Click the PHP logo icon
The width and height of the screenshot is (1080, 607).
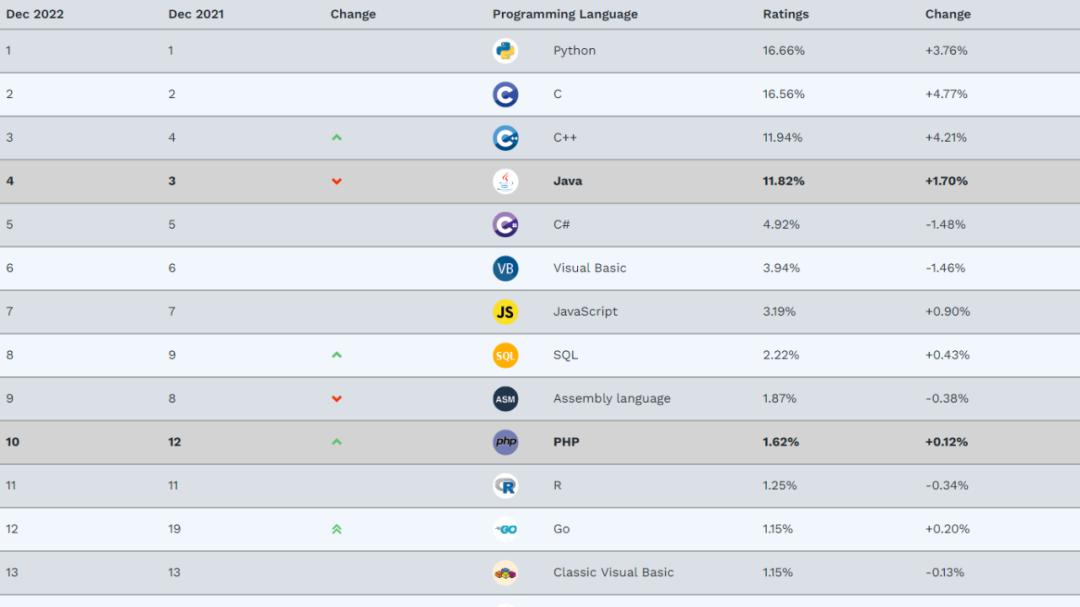point(505,442)
